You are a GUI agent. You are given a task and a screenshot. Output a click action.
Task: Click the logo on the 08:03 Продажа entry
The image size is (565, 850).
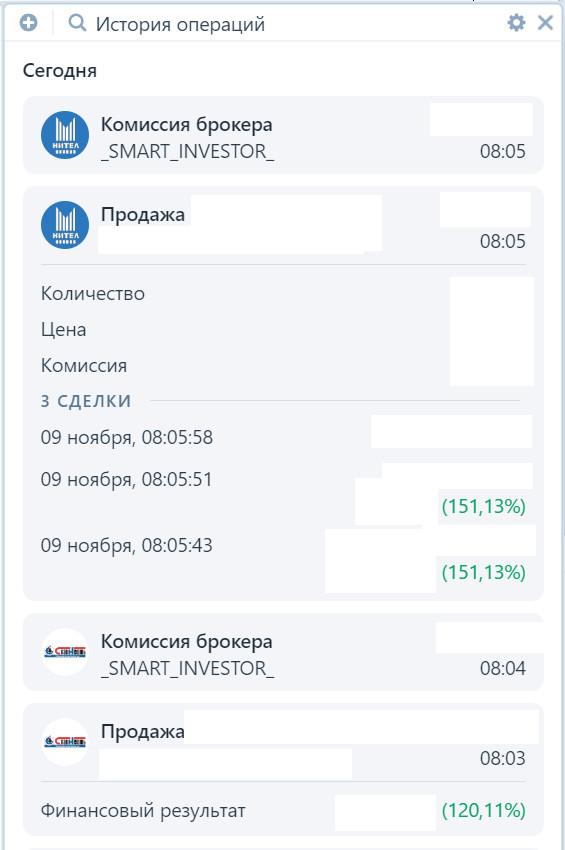[x=65, y=742]
